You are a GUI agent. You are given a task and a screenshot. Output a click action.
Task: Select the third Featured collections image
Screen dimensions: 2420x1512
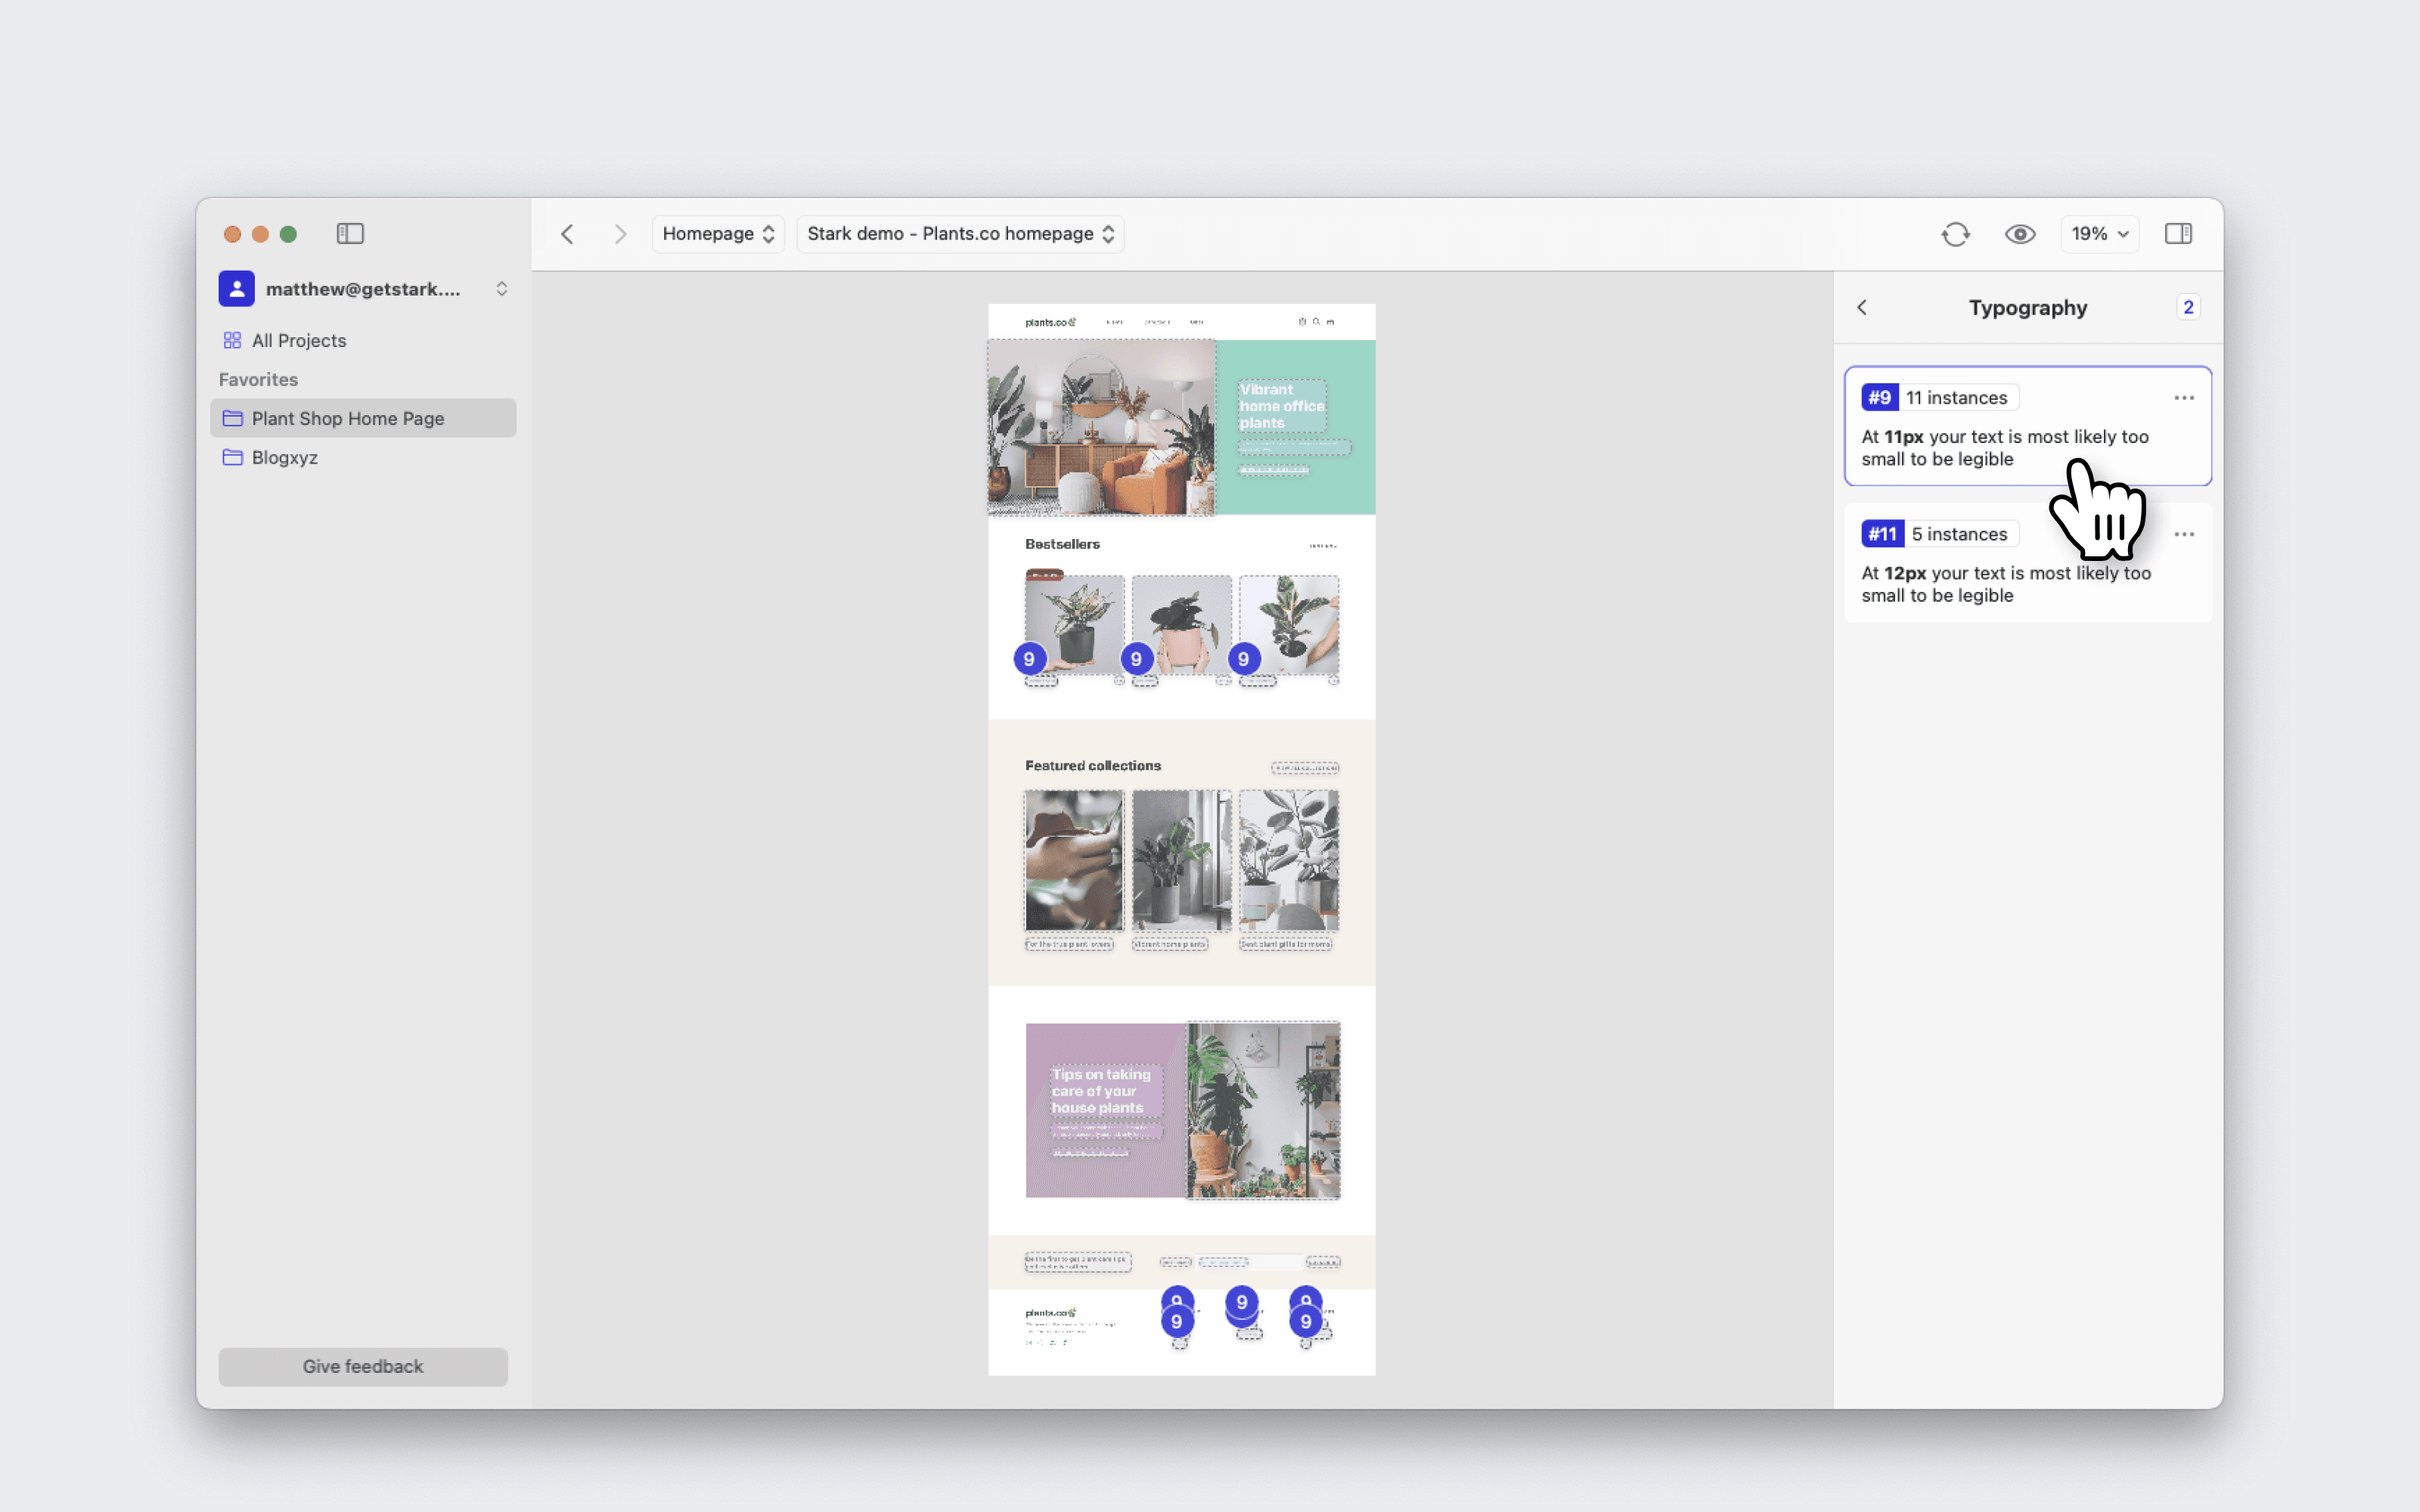[1288, 860]
